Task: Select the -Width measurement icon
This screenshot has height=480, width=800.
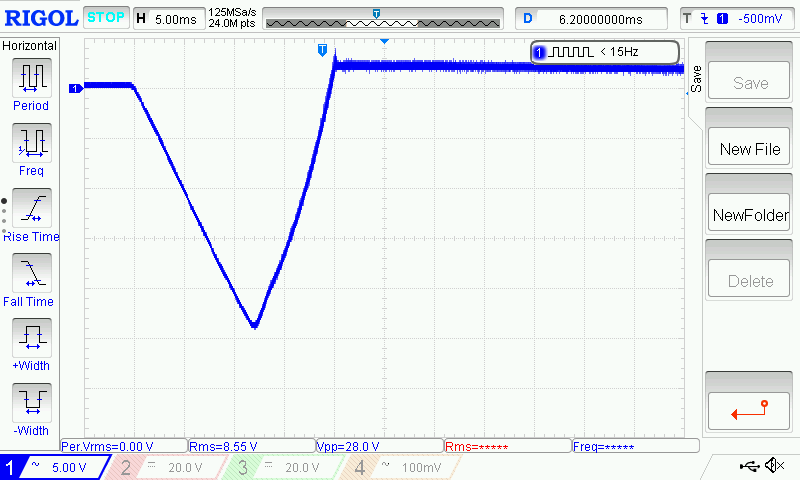Action: point(31,403)
